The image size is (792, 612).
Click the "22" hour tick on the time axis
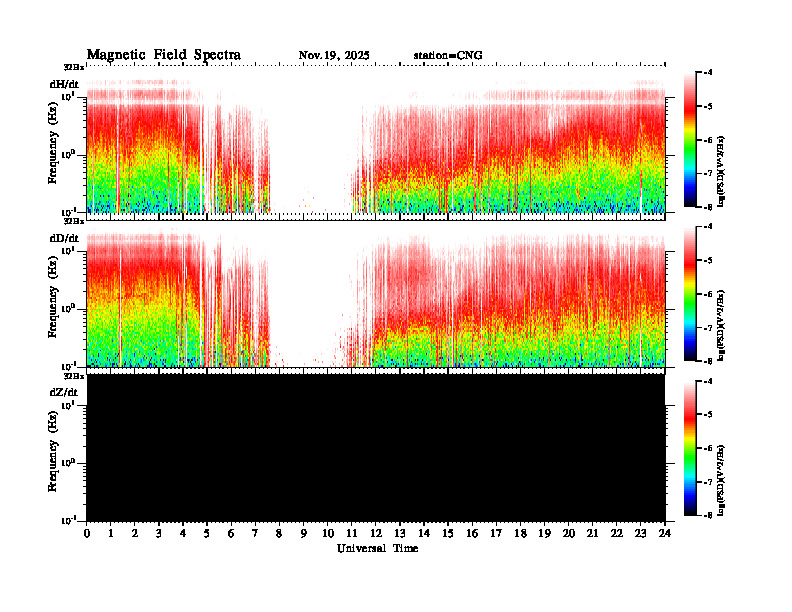point(617,534)
